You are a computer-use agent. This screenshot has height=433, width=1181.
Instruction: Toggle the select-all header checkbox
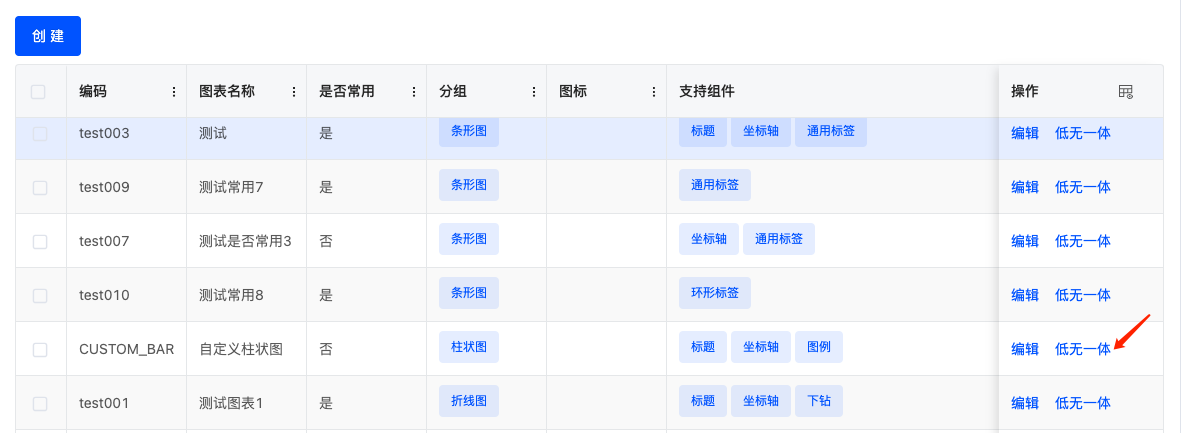pos(38,92)
